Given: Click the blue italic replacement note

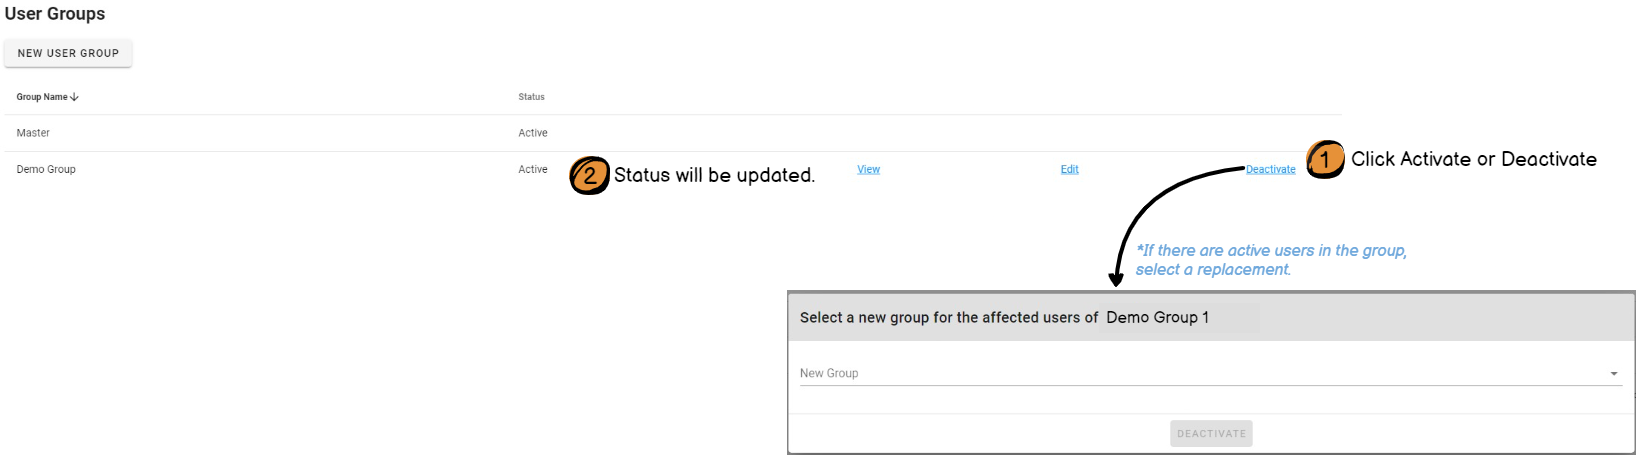Looking at the screenshot, I should click(x=1270, y=260).
